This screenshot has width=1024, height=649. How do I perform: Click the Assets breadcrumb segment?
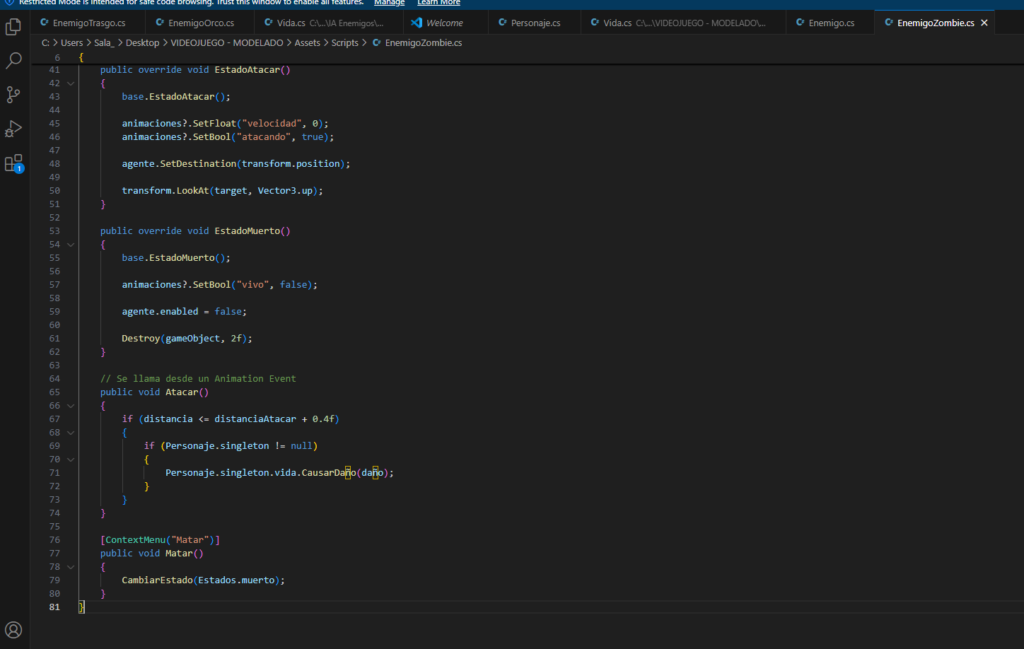point(307,42)
